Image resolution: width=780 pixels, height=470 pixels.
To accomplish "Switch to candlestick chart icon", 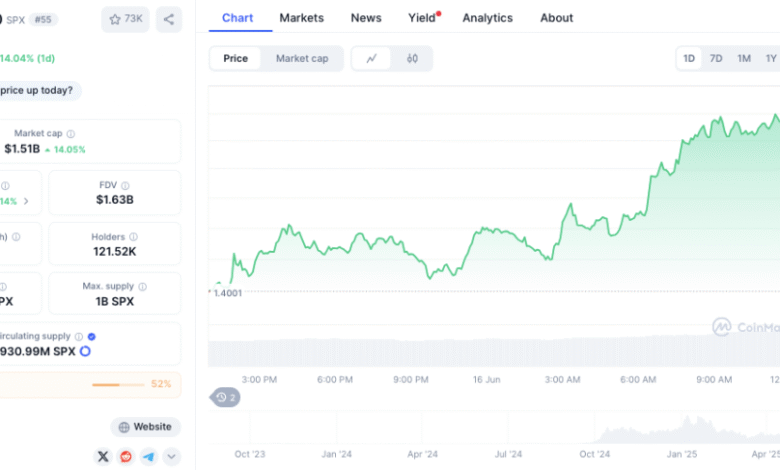I will [x=412, y=58].
